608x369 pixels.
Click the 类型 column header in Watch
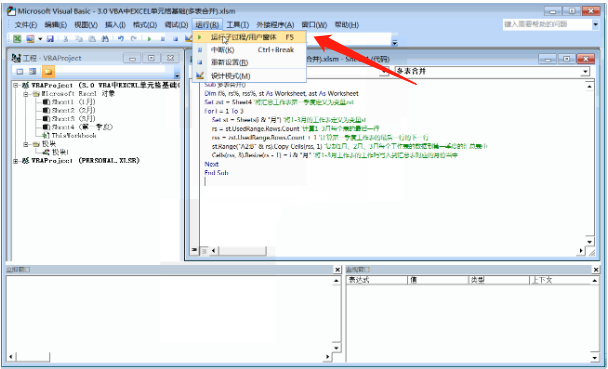tap(499, 280)
